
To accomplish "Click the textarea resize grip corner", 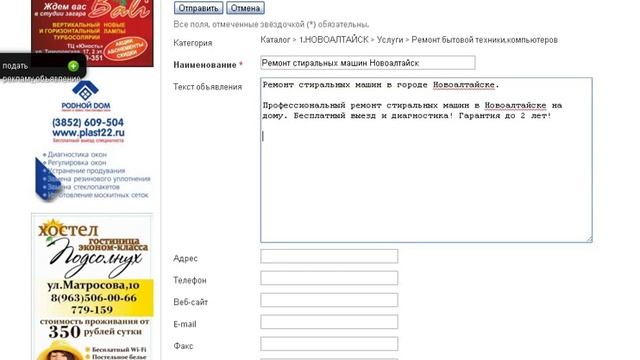I will [x=589, y=239].
